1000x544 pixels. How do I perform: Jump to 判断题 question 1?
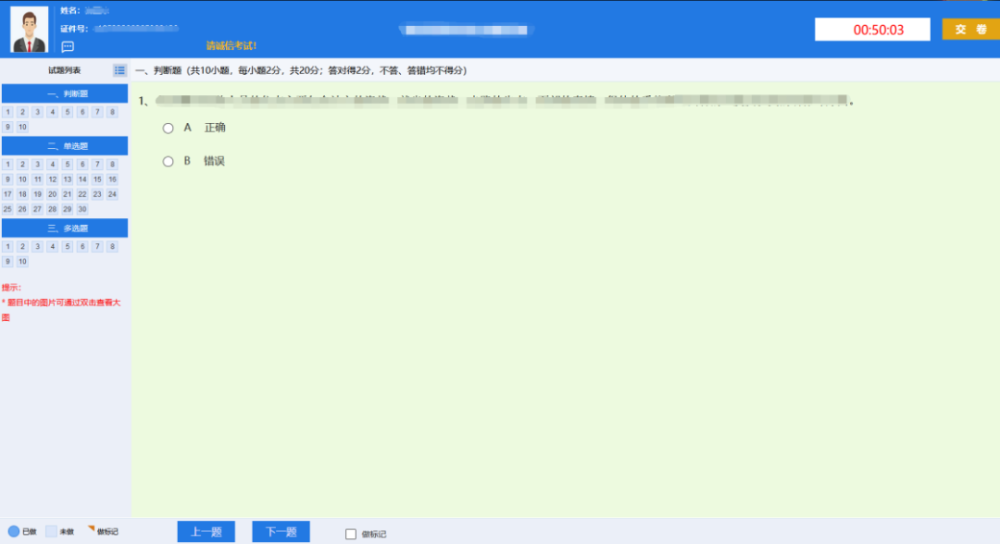(8, 112)
